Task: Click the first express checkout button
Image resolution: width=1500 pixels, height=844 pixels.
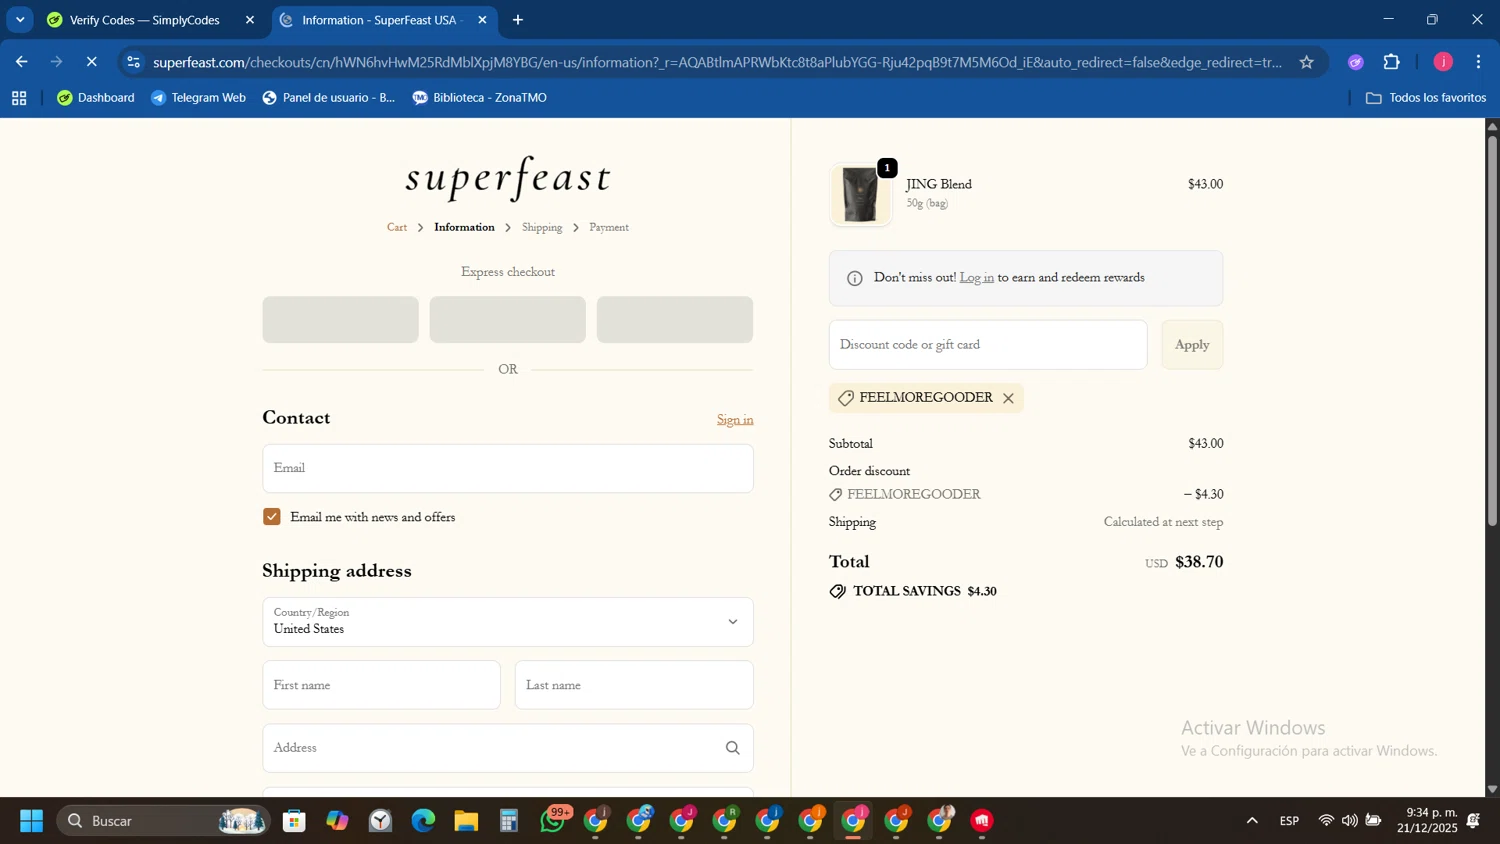Action: [341, 320]
